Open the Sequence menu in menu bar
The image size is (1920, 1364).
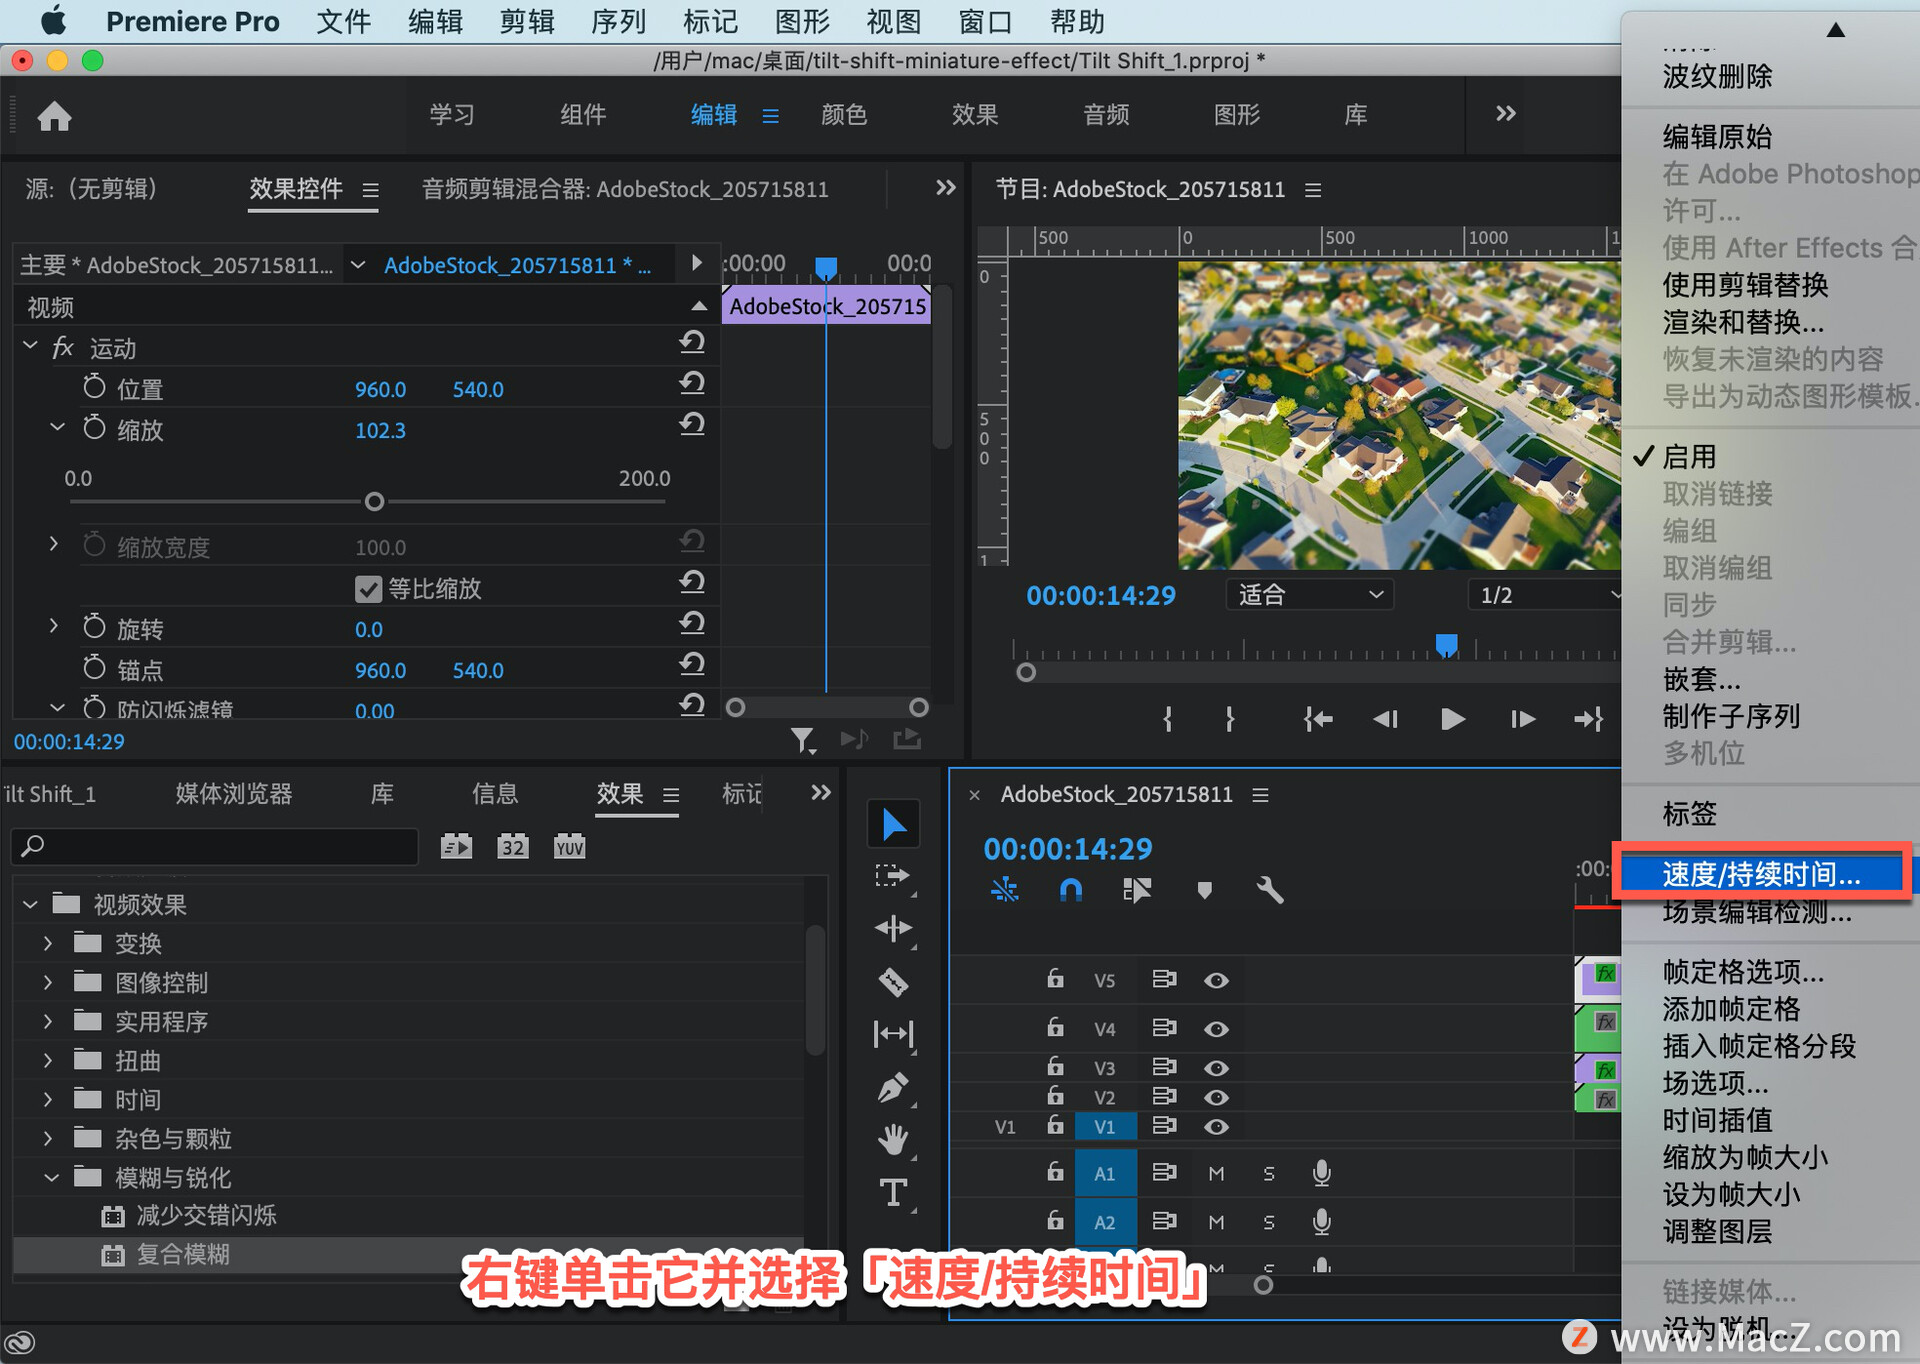click(618, 21)
